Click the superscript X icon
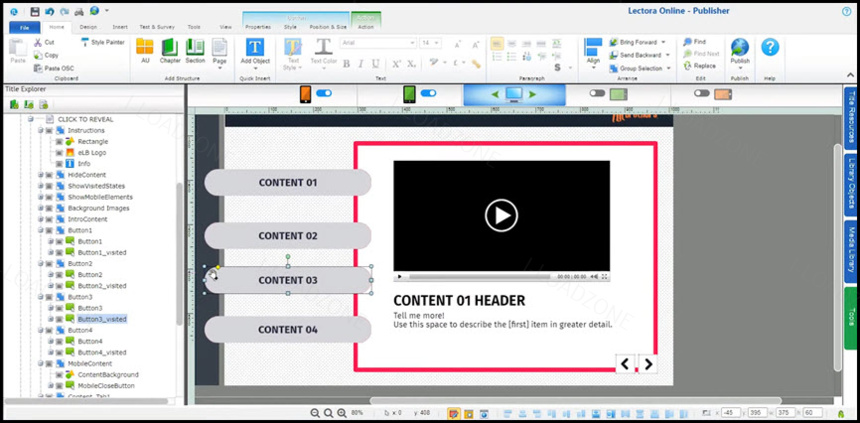860x423 pixels. tap(396, 64)
